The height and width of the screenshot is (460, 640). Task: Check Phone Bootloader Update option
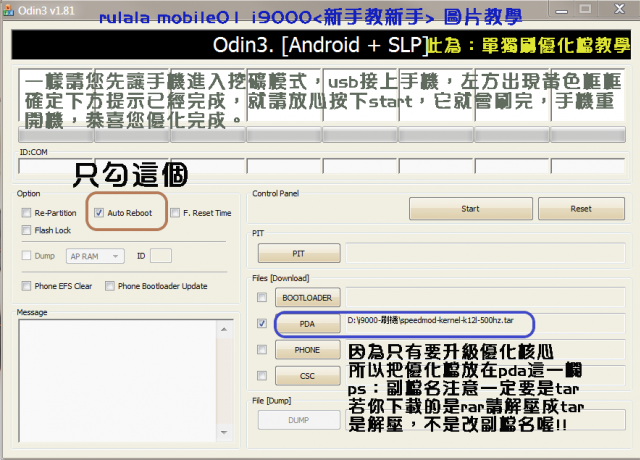coord(109,286)
